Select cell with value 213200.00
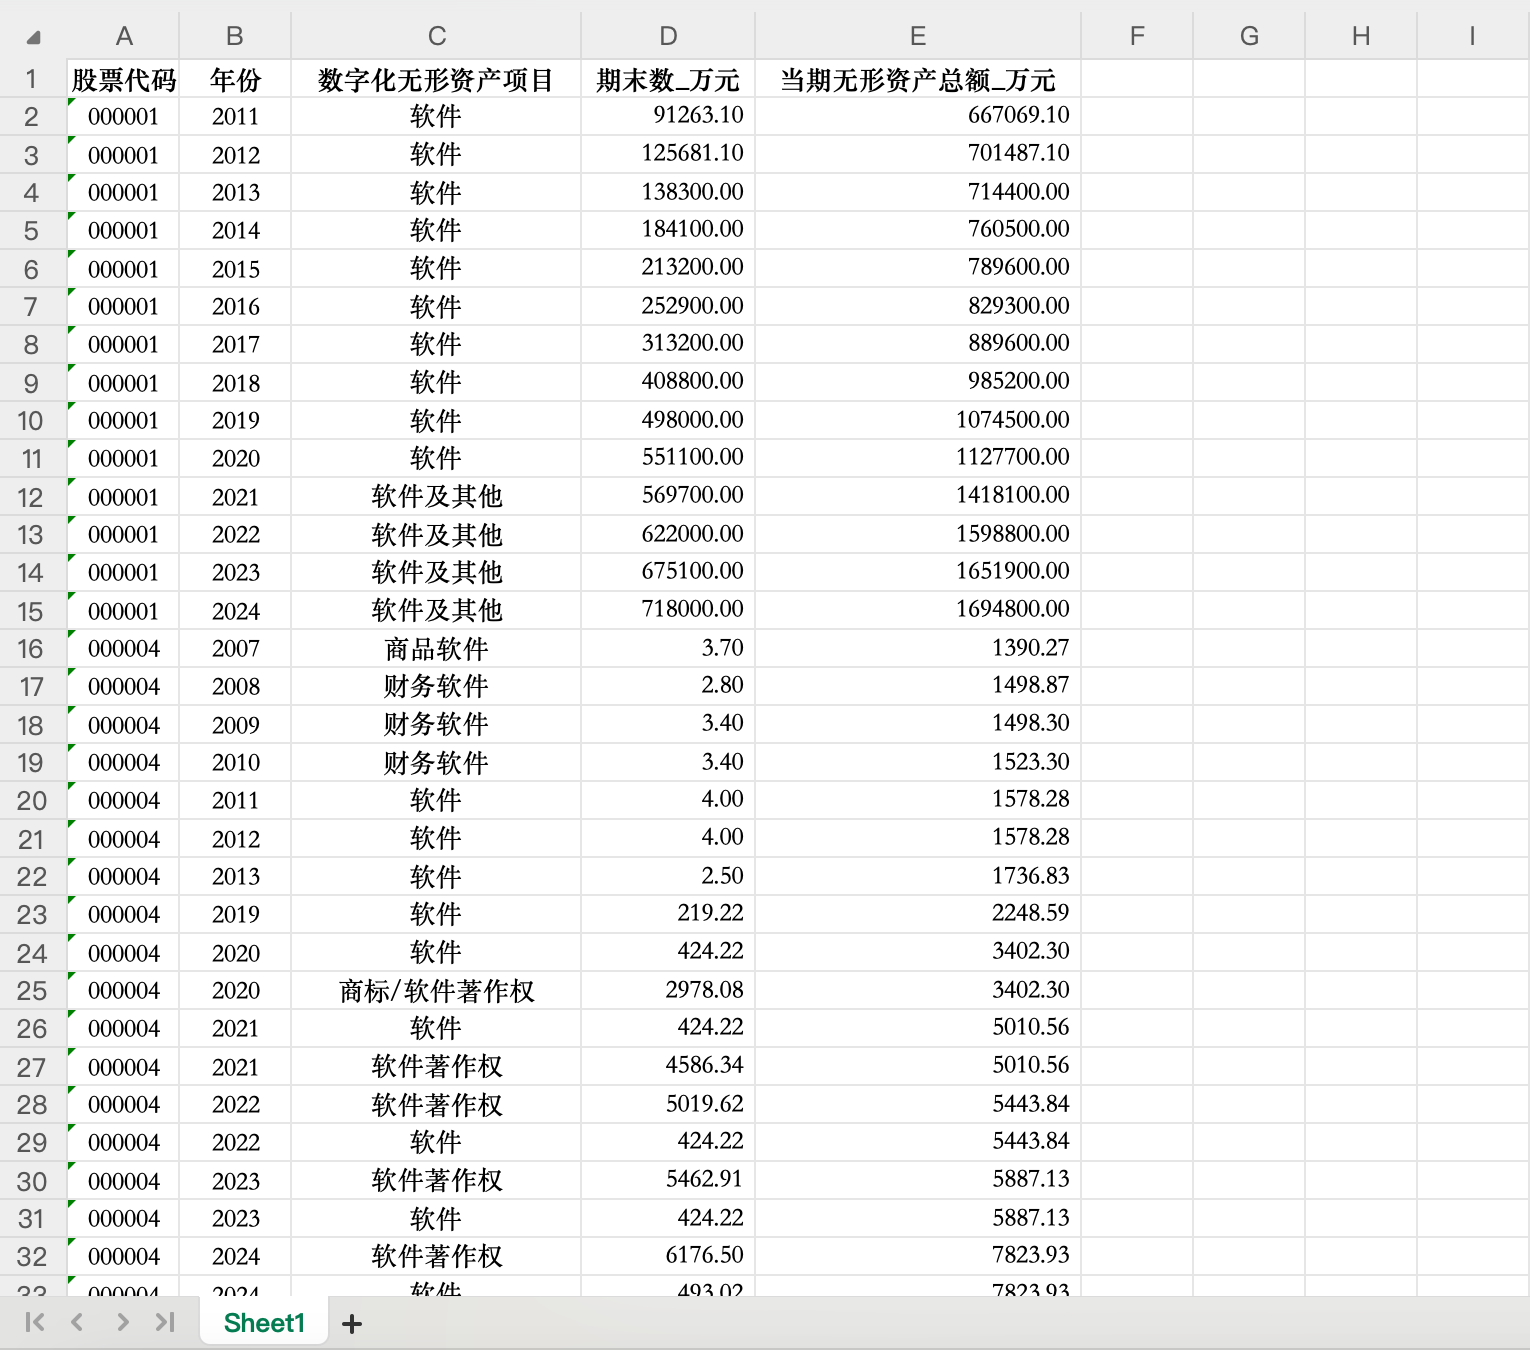 (668, 268)
